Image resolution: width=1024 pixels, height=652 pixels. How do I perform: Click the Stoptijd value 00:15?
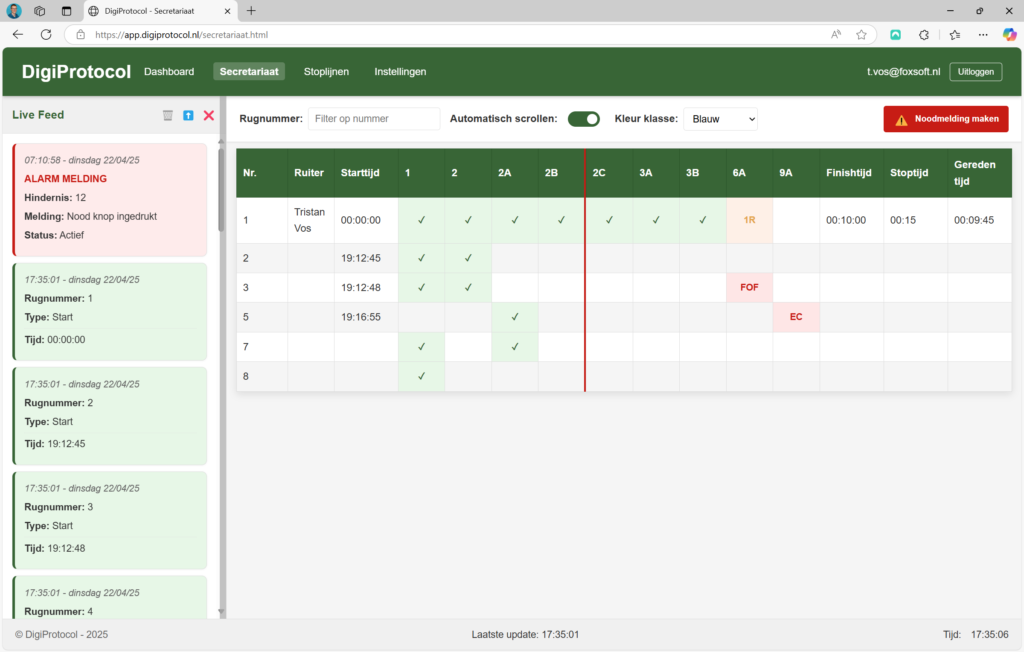[x=903, y=220]
